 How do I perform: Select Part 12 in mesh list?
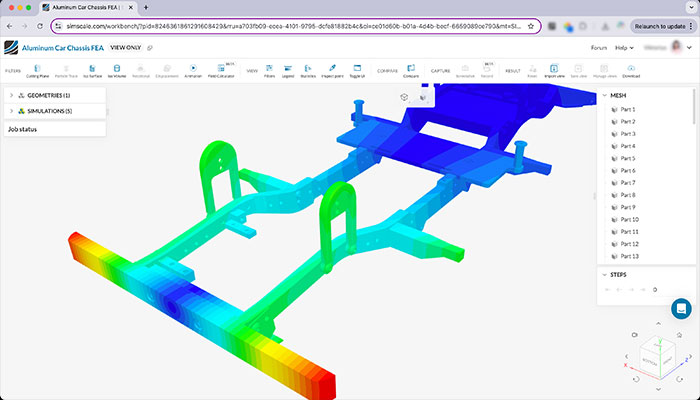pyautogui.click(x=629, y=244)
